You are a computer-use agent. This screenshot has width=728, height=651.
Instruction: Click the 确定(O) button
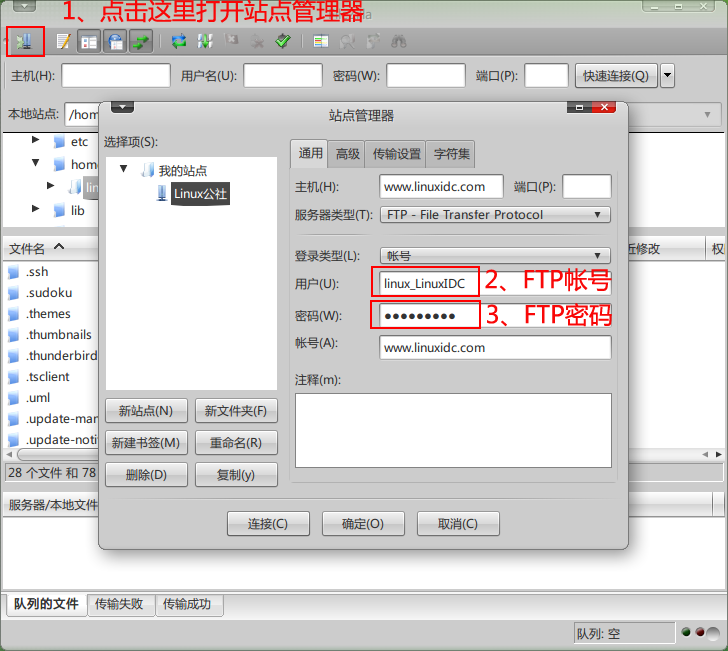point(363,524)
